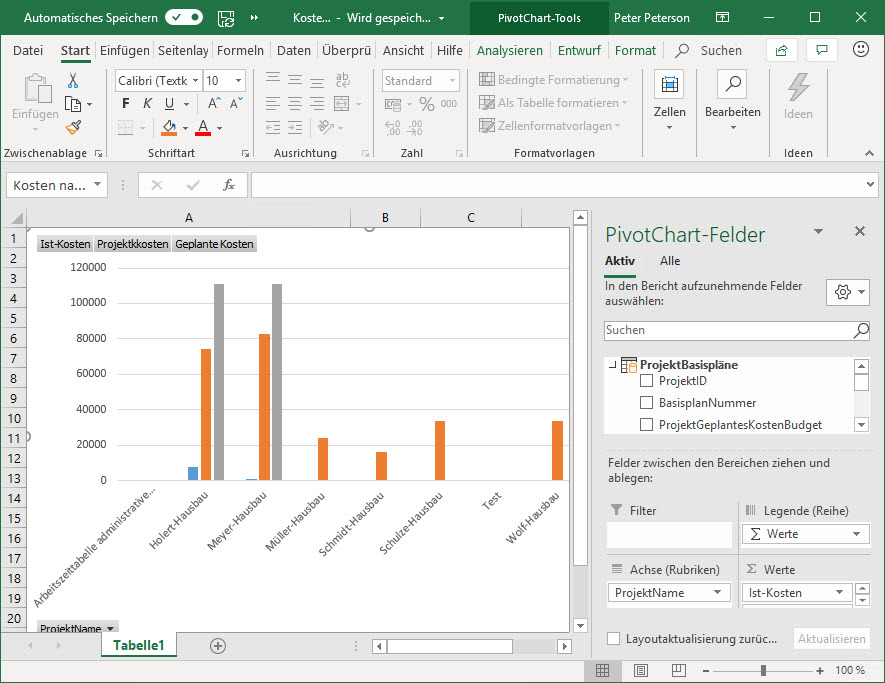
Task: Click the red font color A icon
Action: (x=203, y=128)
